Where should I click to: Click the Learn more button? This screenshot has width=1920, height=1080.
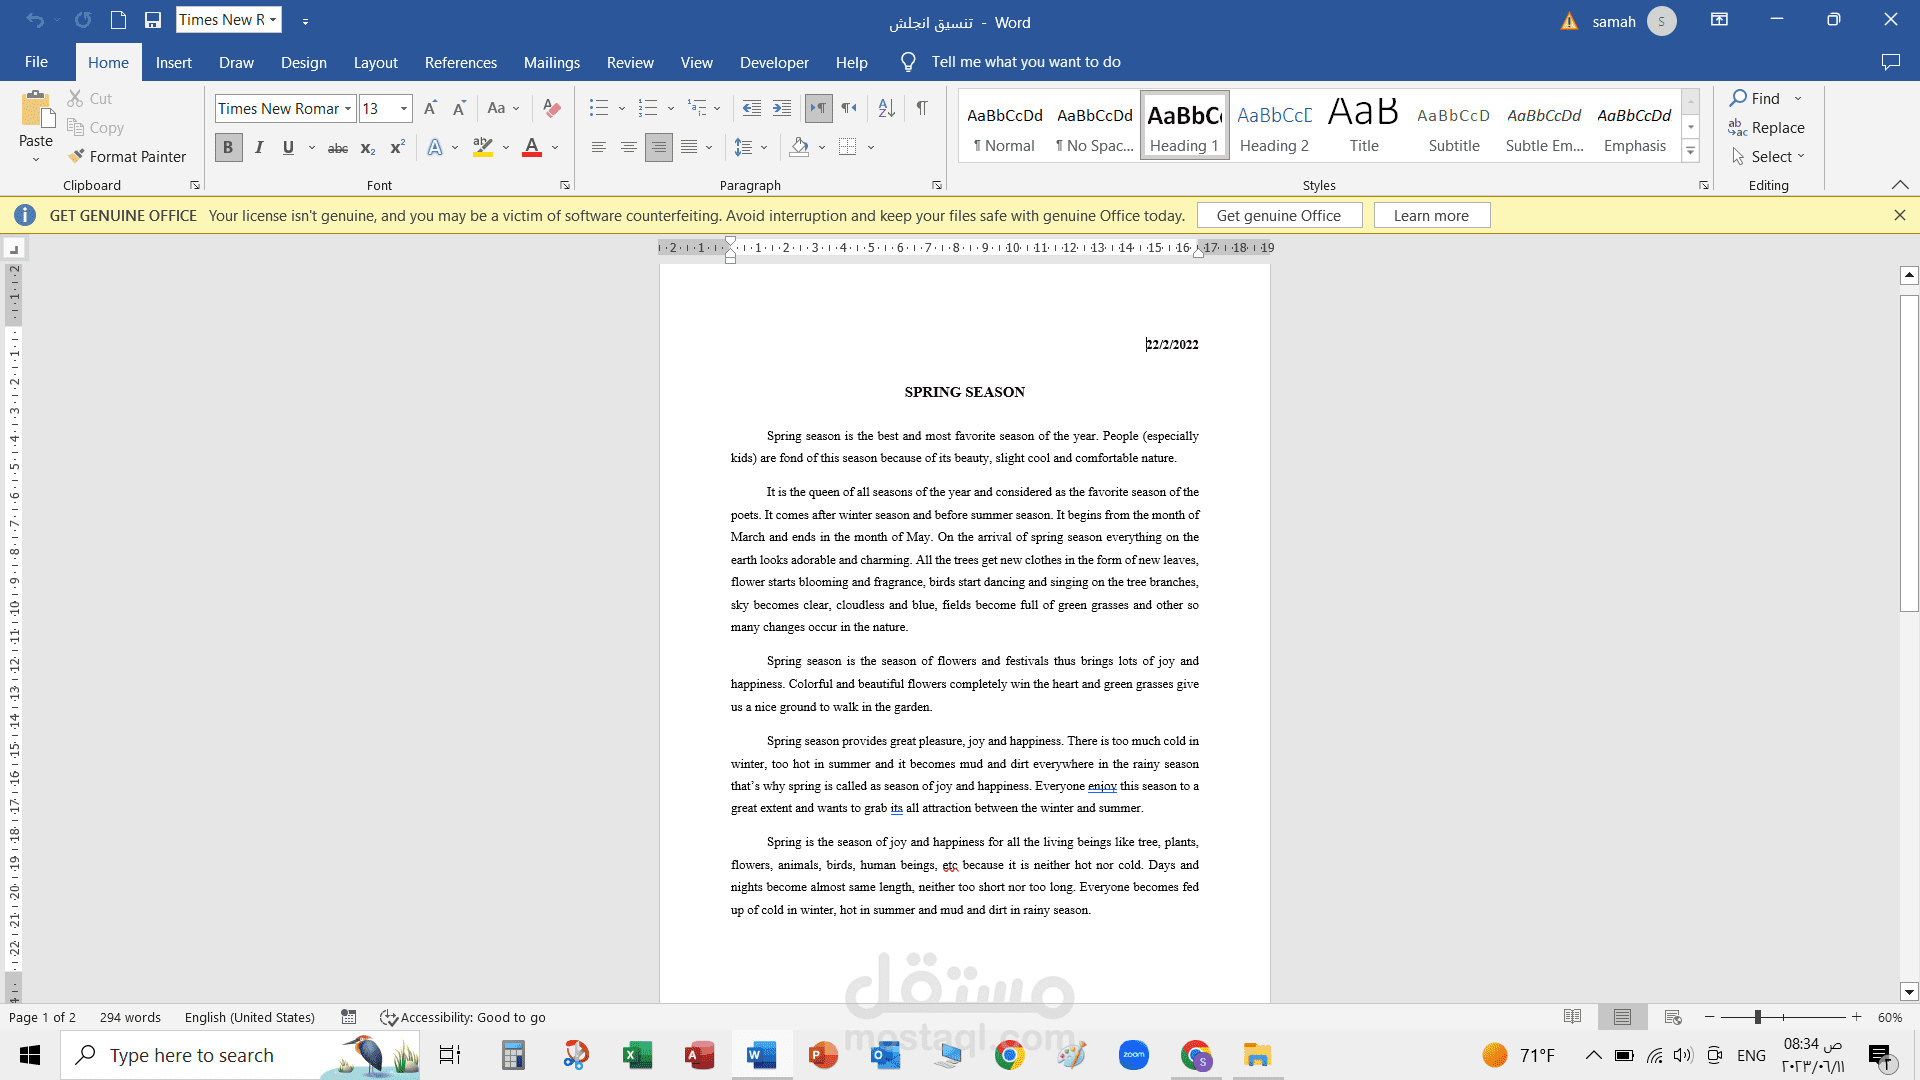tap(1432, 215)
